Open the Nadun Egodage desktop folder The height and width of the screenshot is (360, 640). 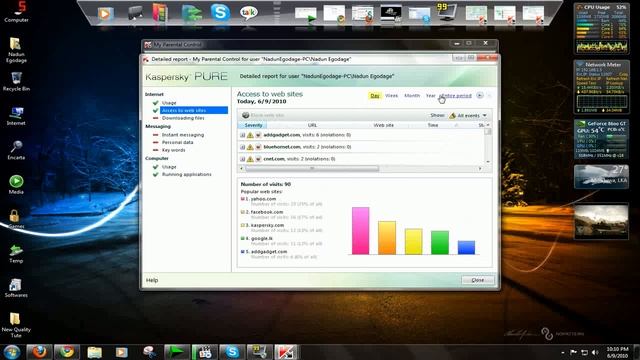click(16, 50)
